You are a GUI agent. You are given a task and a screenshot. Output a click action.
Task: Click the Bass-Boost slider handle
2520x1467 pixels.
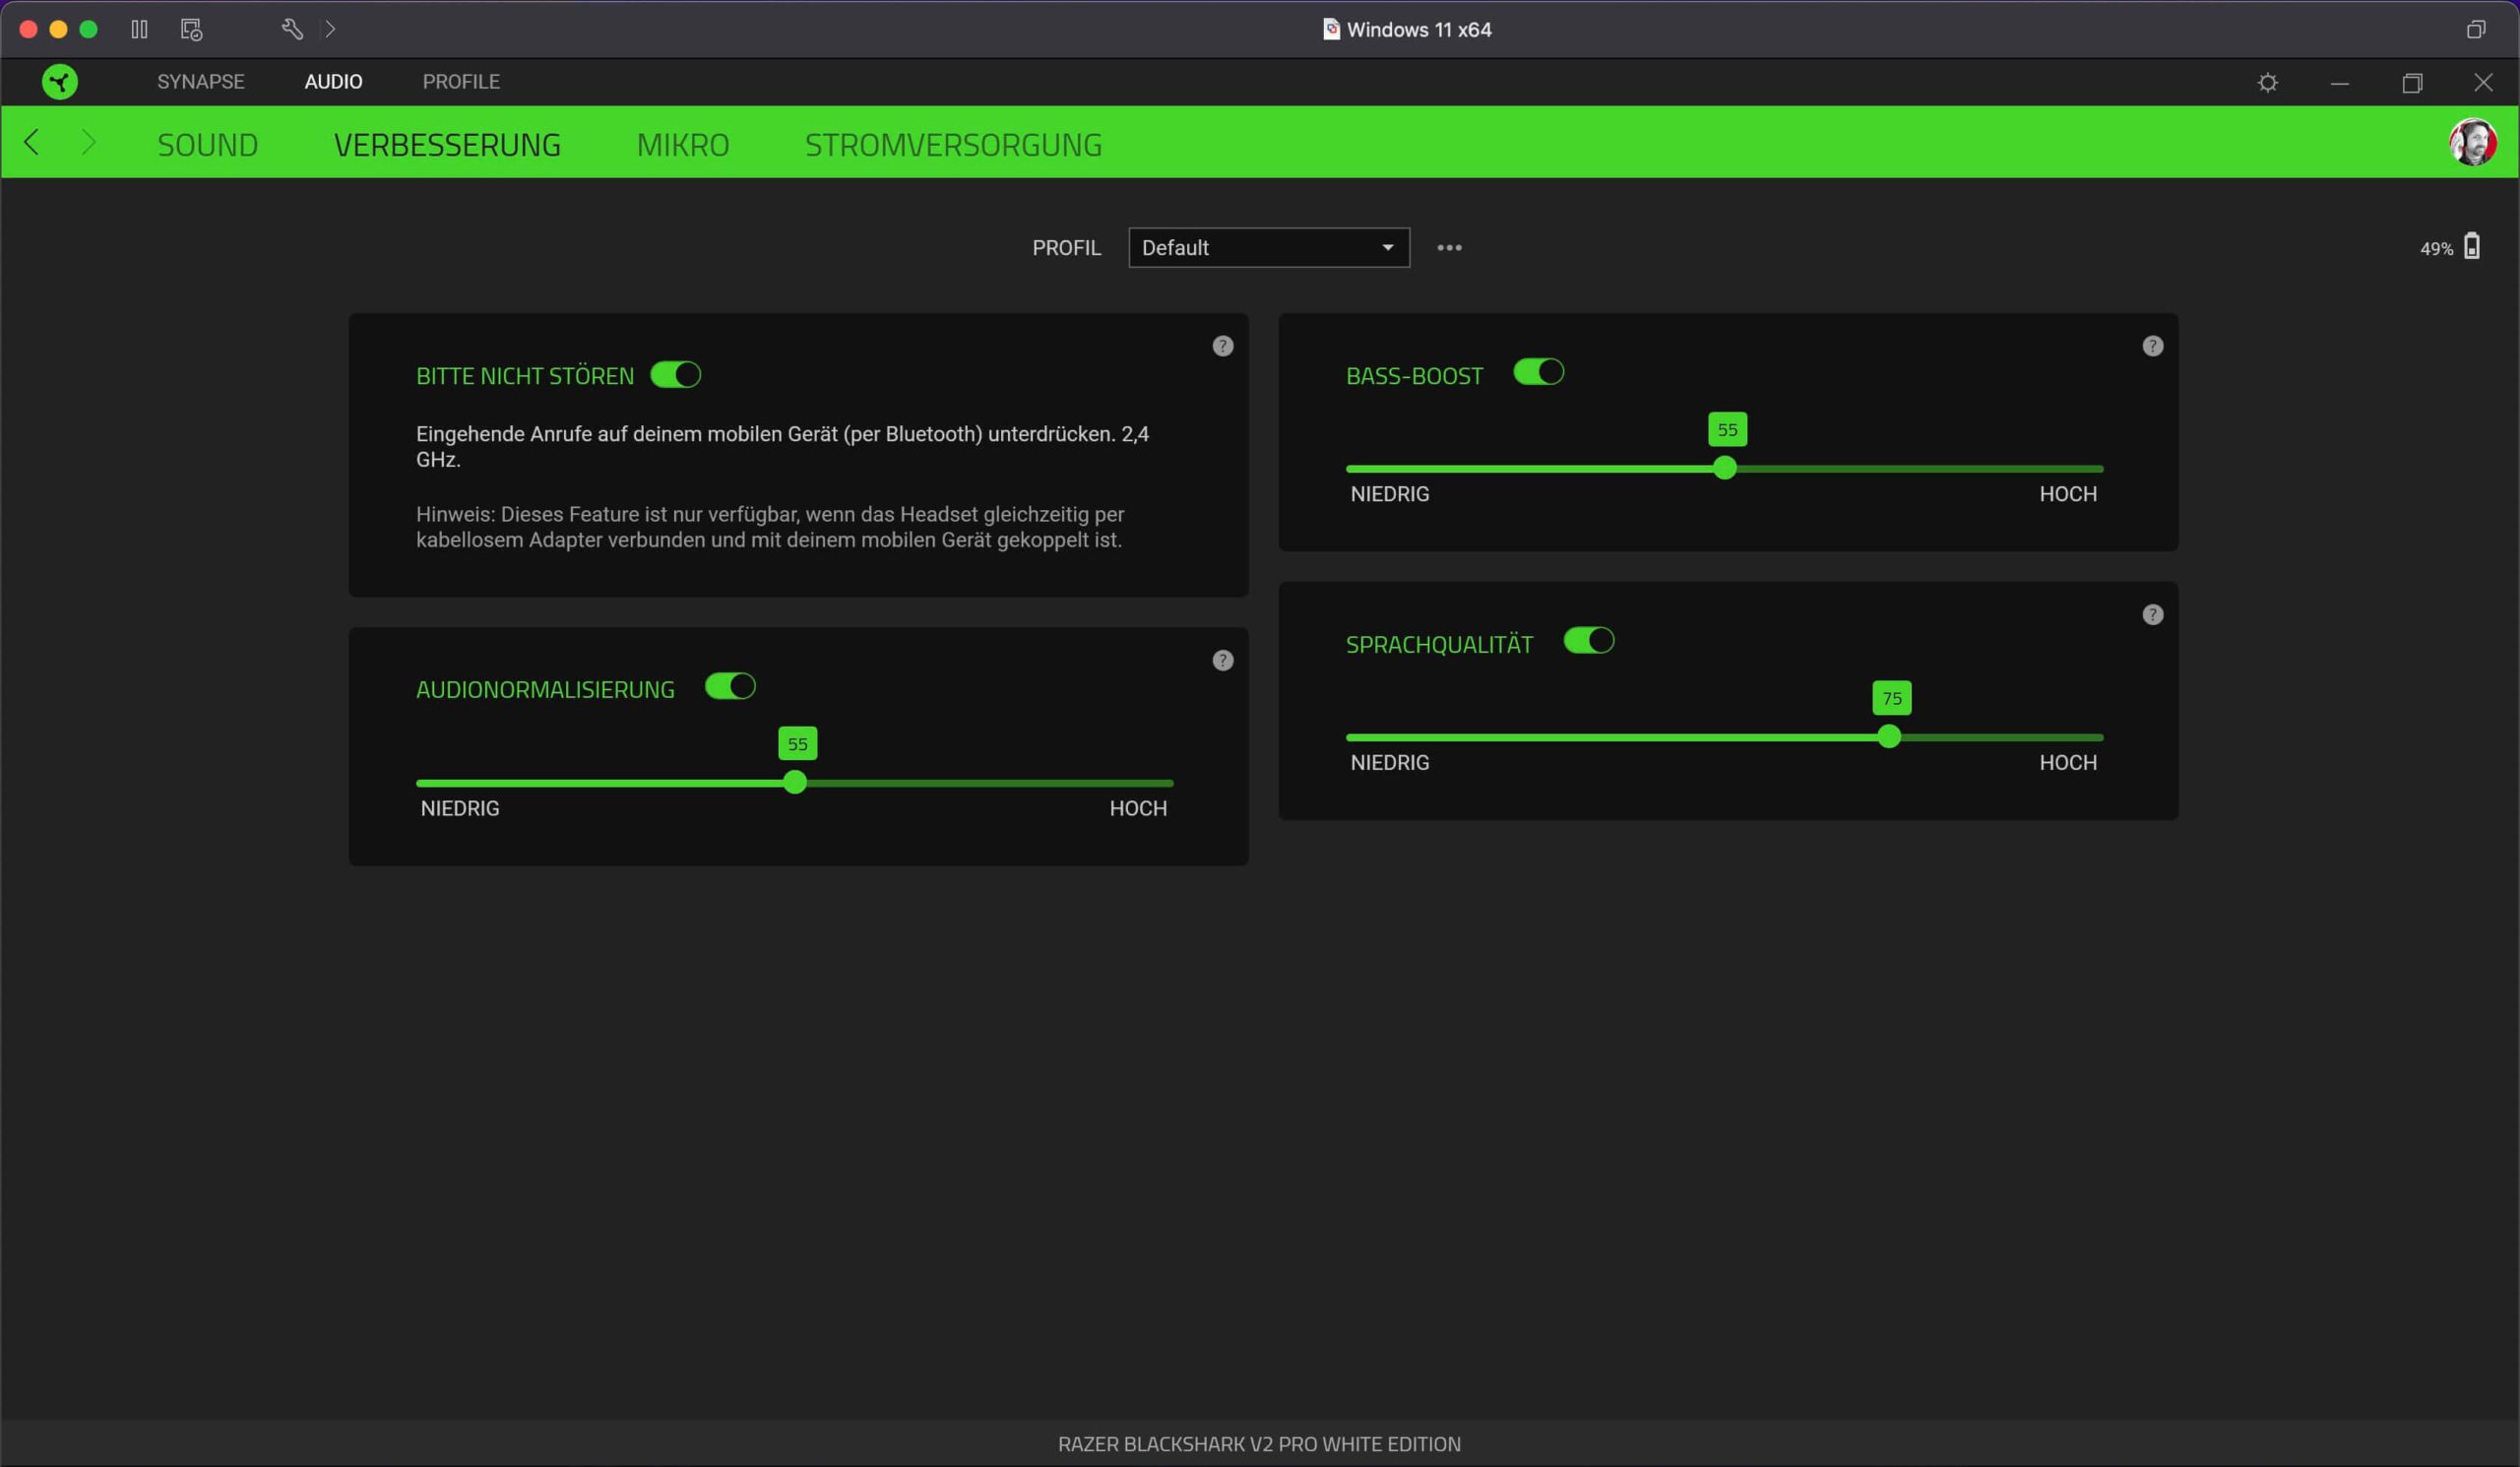point(1724,468)
